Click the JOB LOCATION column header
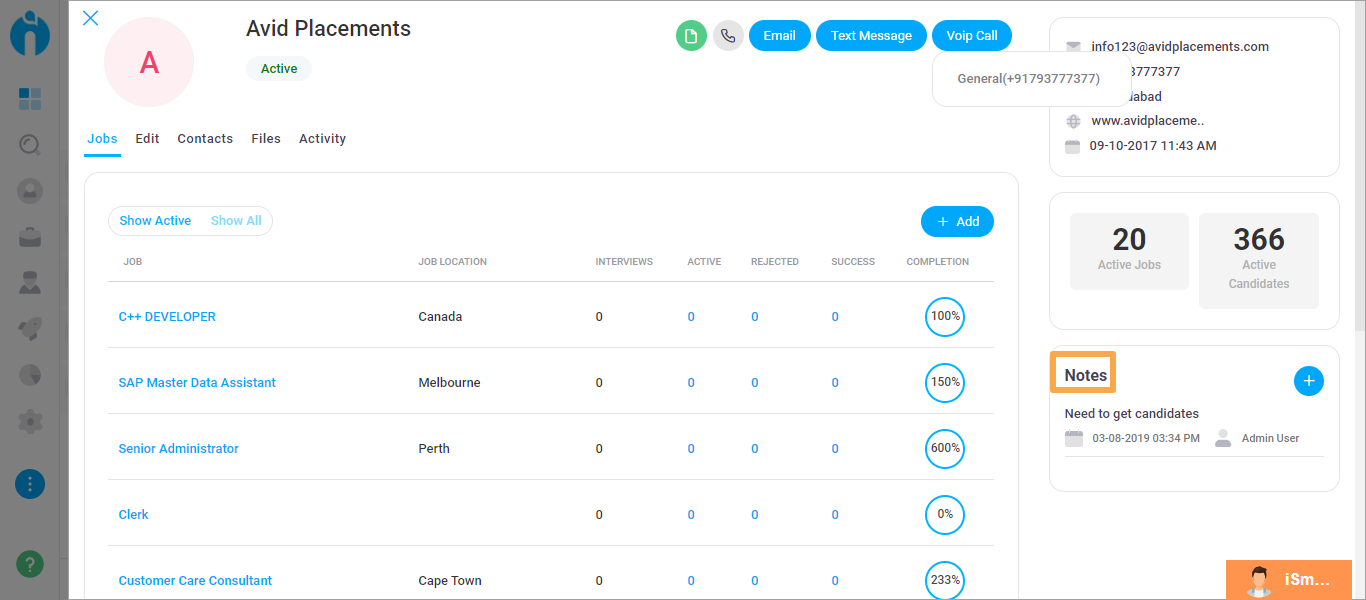Image resolution: width=1366 pixels, height=600 pixels. point(453,262)
